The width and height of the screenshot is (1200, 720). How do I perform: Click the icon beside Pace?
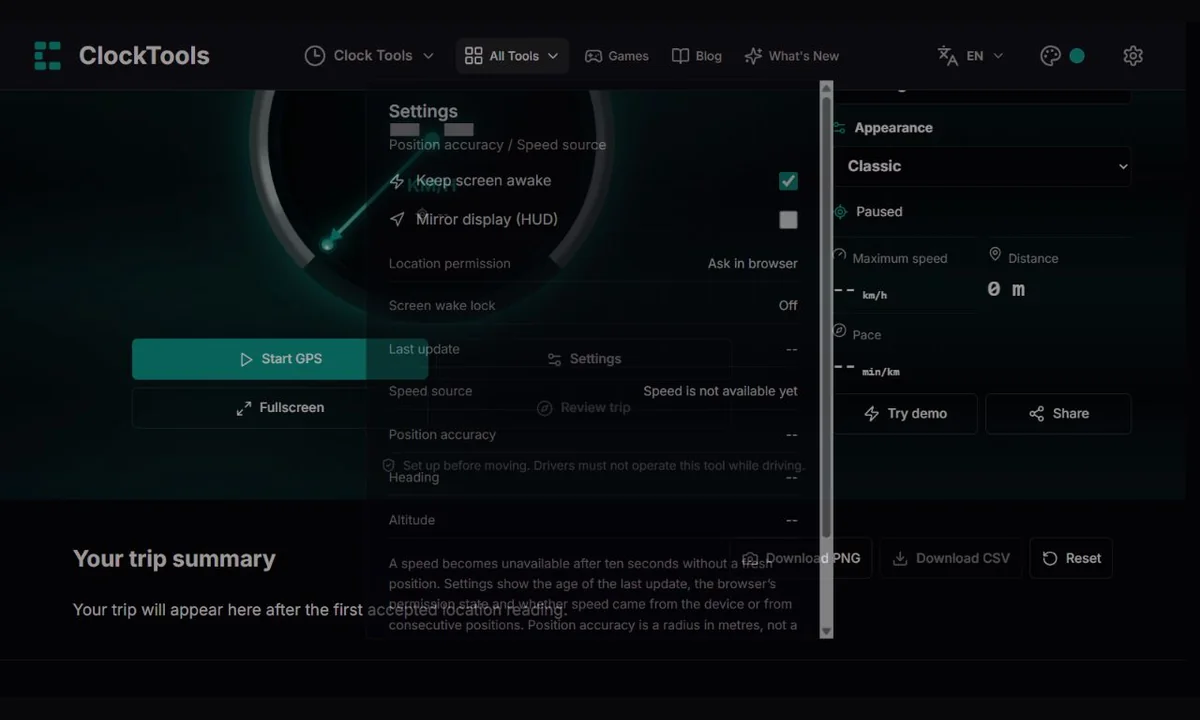(840, 331)
